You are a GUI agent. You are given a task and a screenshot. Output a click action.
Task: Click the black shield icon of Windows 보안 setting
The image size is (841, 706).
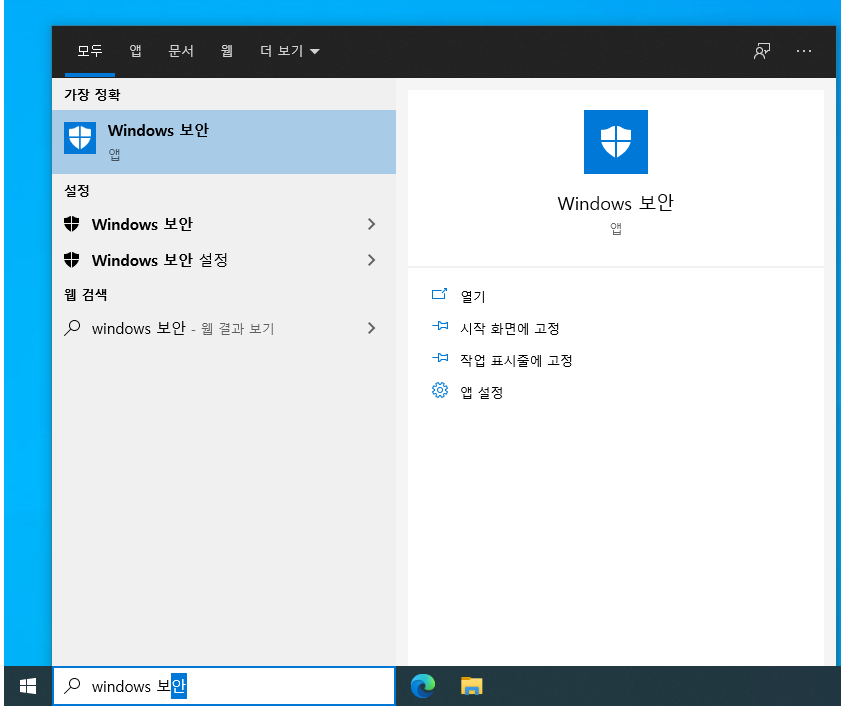[x=71, y=224]
